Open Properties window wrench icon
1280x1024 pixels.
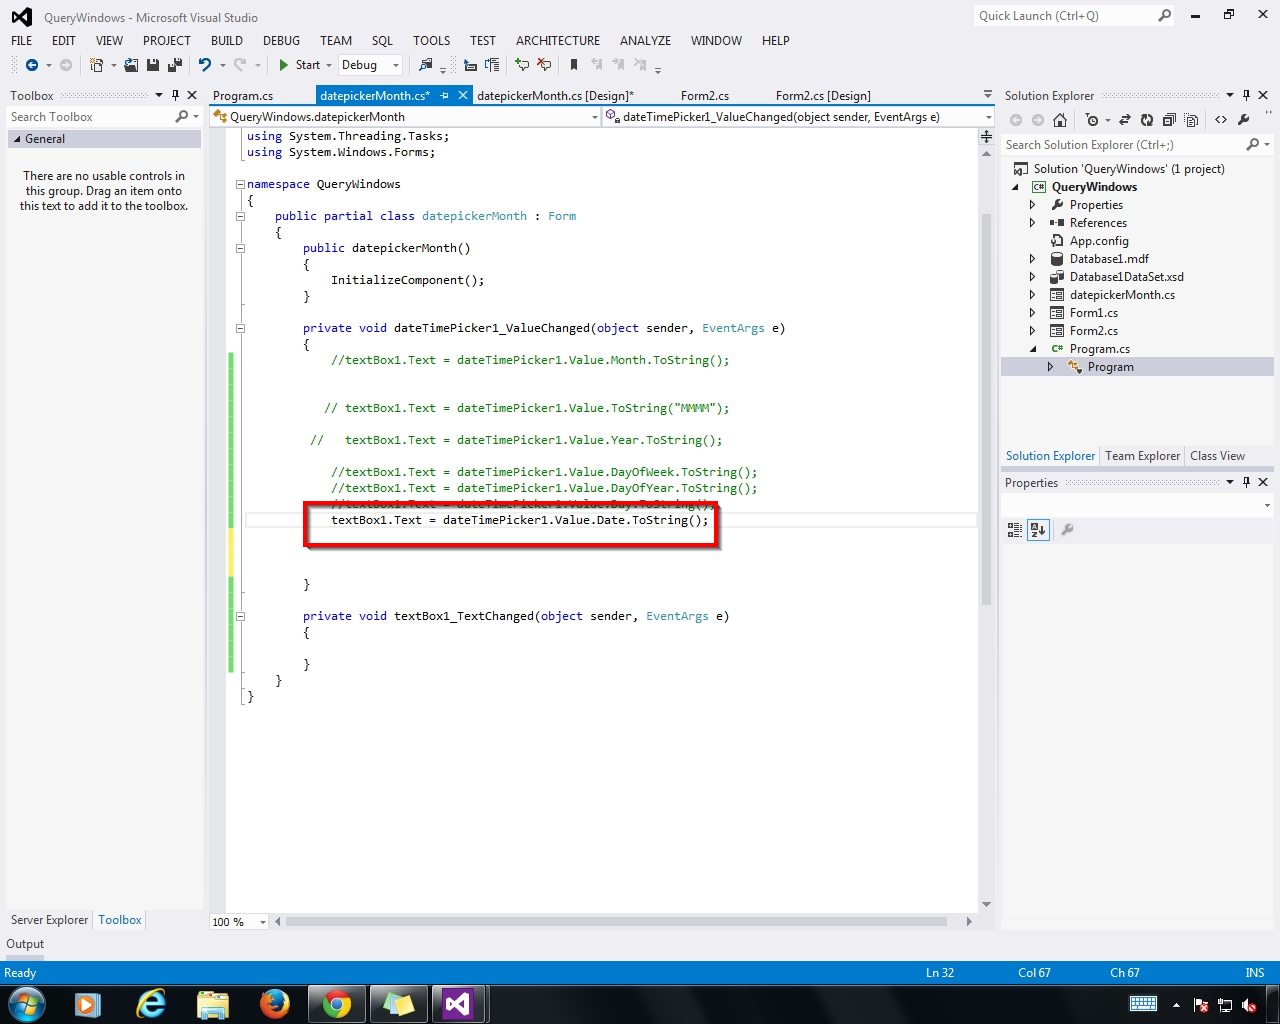tap(1066, 530)
